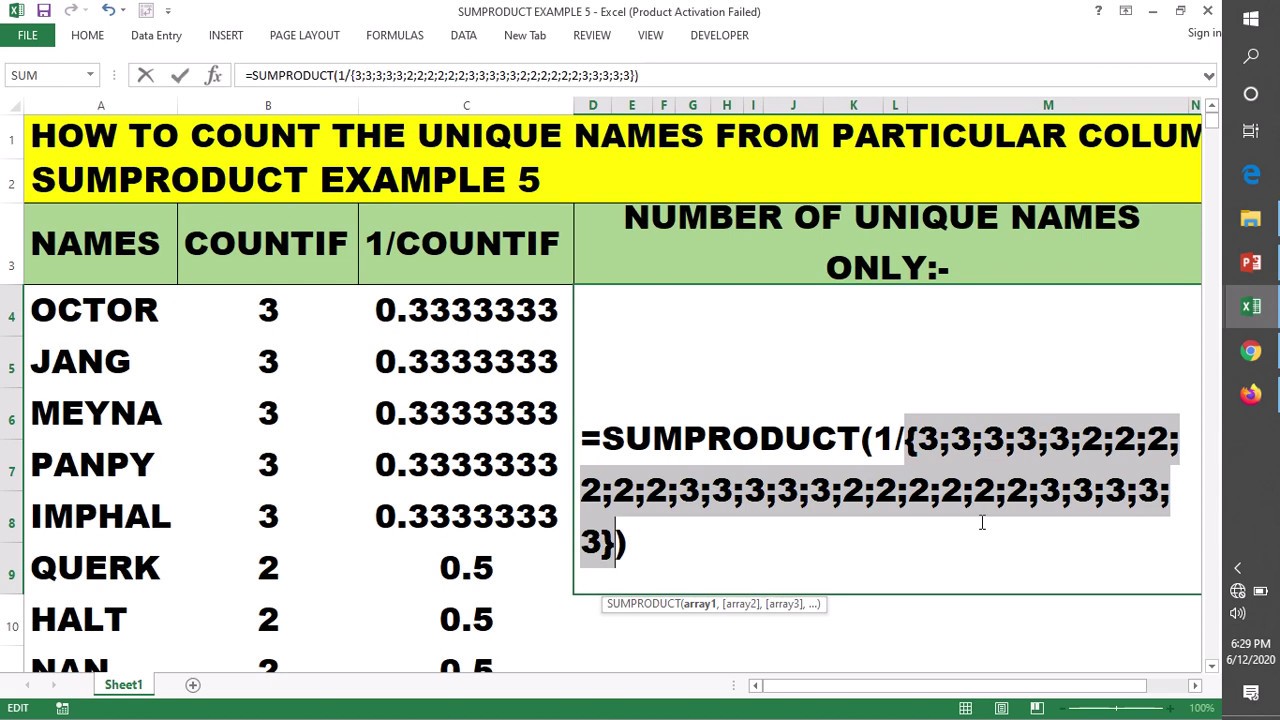The height and width of the screenshot is (720, 1280).
Task: Click the macro recording icon in status bar
Action: [x=62, y=708]
